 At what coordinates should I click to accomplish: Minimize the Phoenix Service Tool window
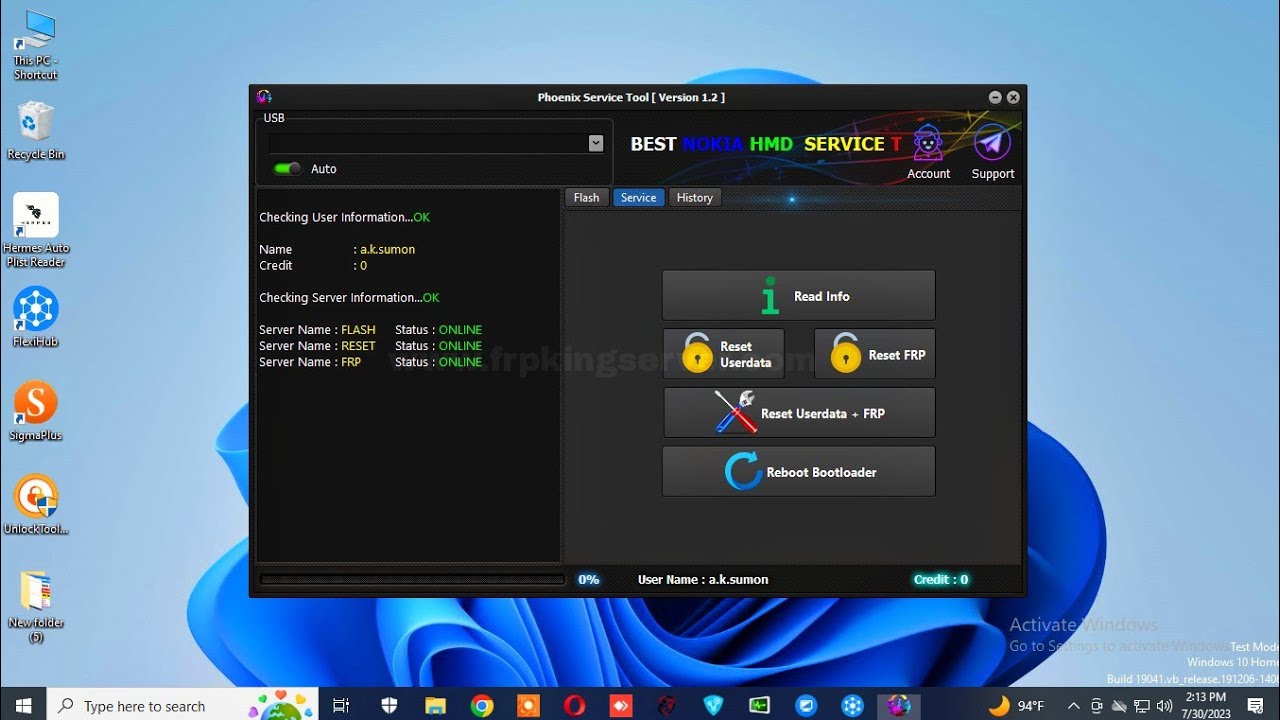pos(995,97)
